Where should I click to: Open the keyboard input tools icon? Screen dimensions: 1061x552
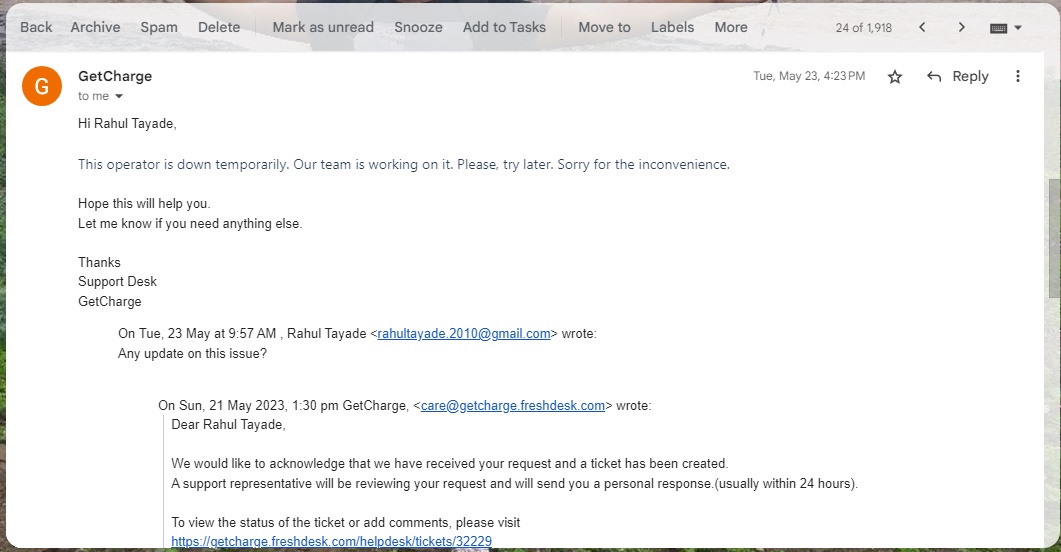click(998, 28)
